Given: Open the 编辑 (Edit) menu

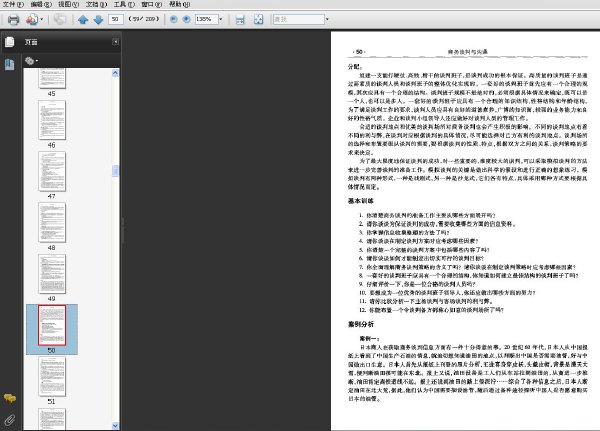Looking at the screenshot, I should tap(41, 4).
